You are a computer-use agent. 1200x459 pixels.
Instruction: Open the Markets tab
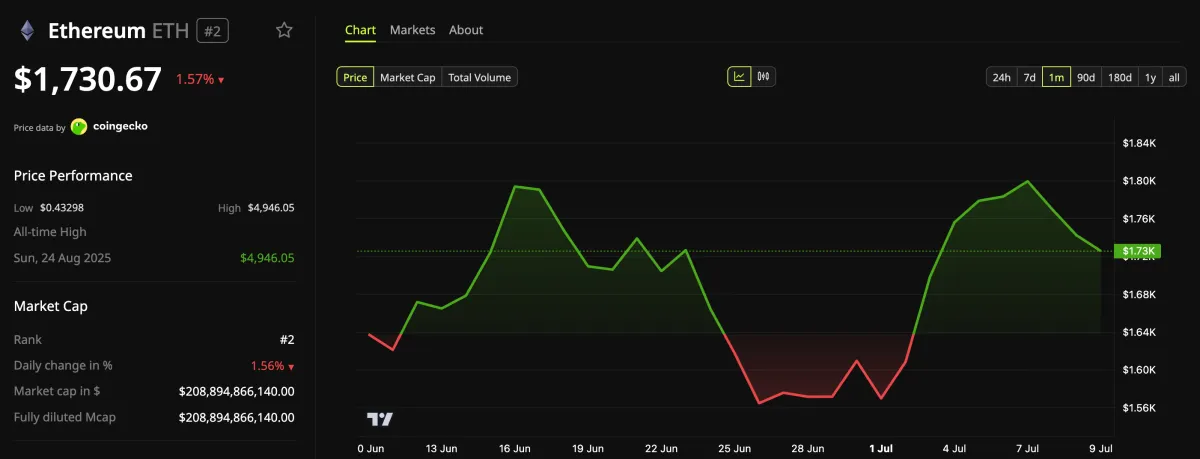click(x=412, y=30)
